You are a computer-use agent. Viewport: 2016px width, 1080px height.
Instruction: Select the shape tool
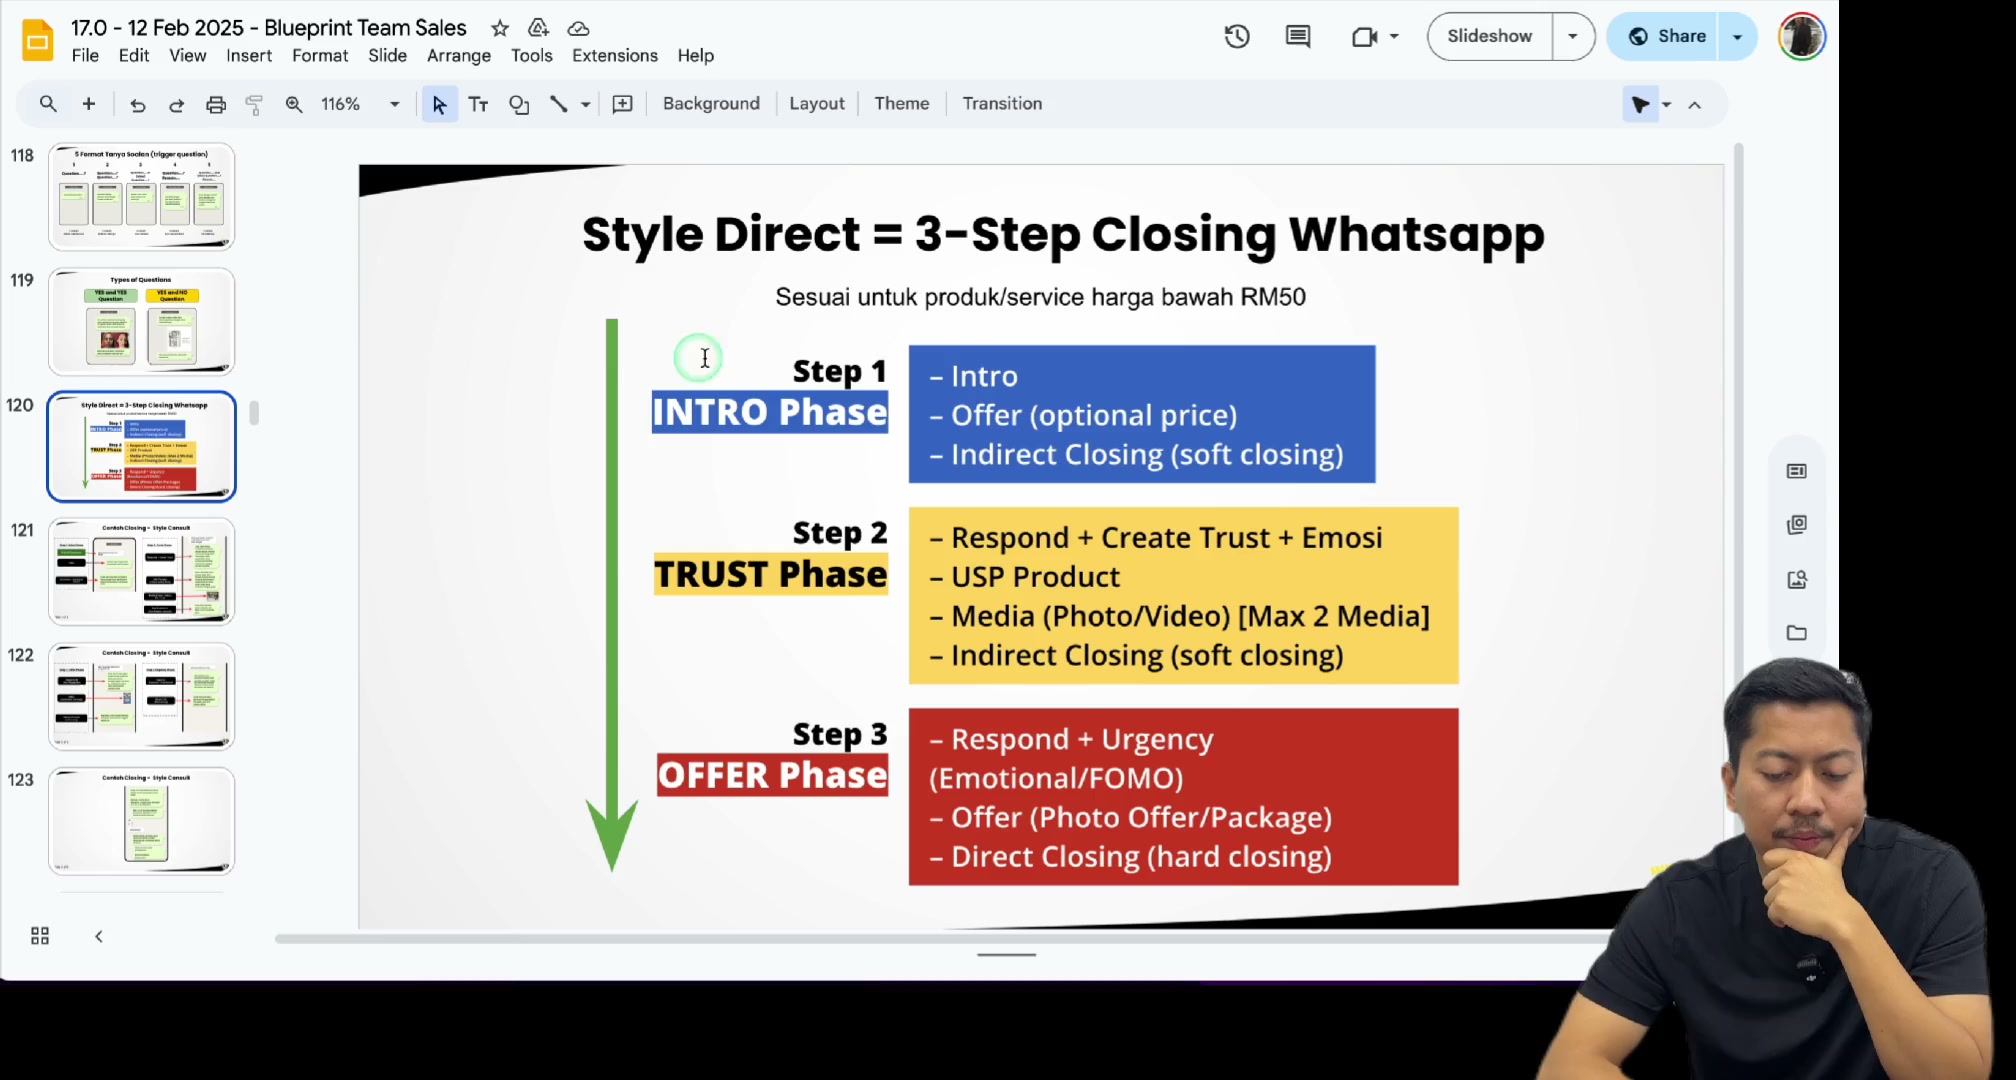(519, 104)
